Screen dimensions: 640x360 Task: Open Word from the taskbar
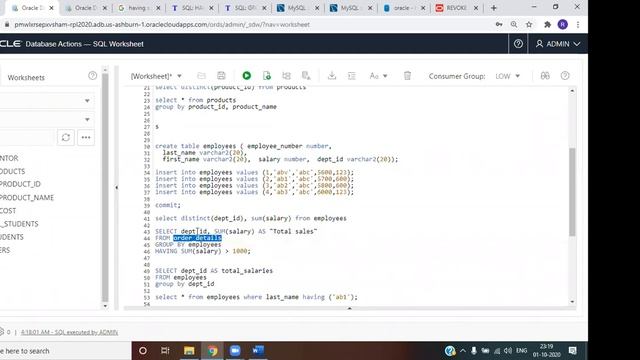click(x=258, y=351)
